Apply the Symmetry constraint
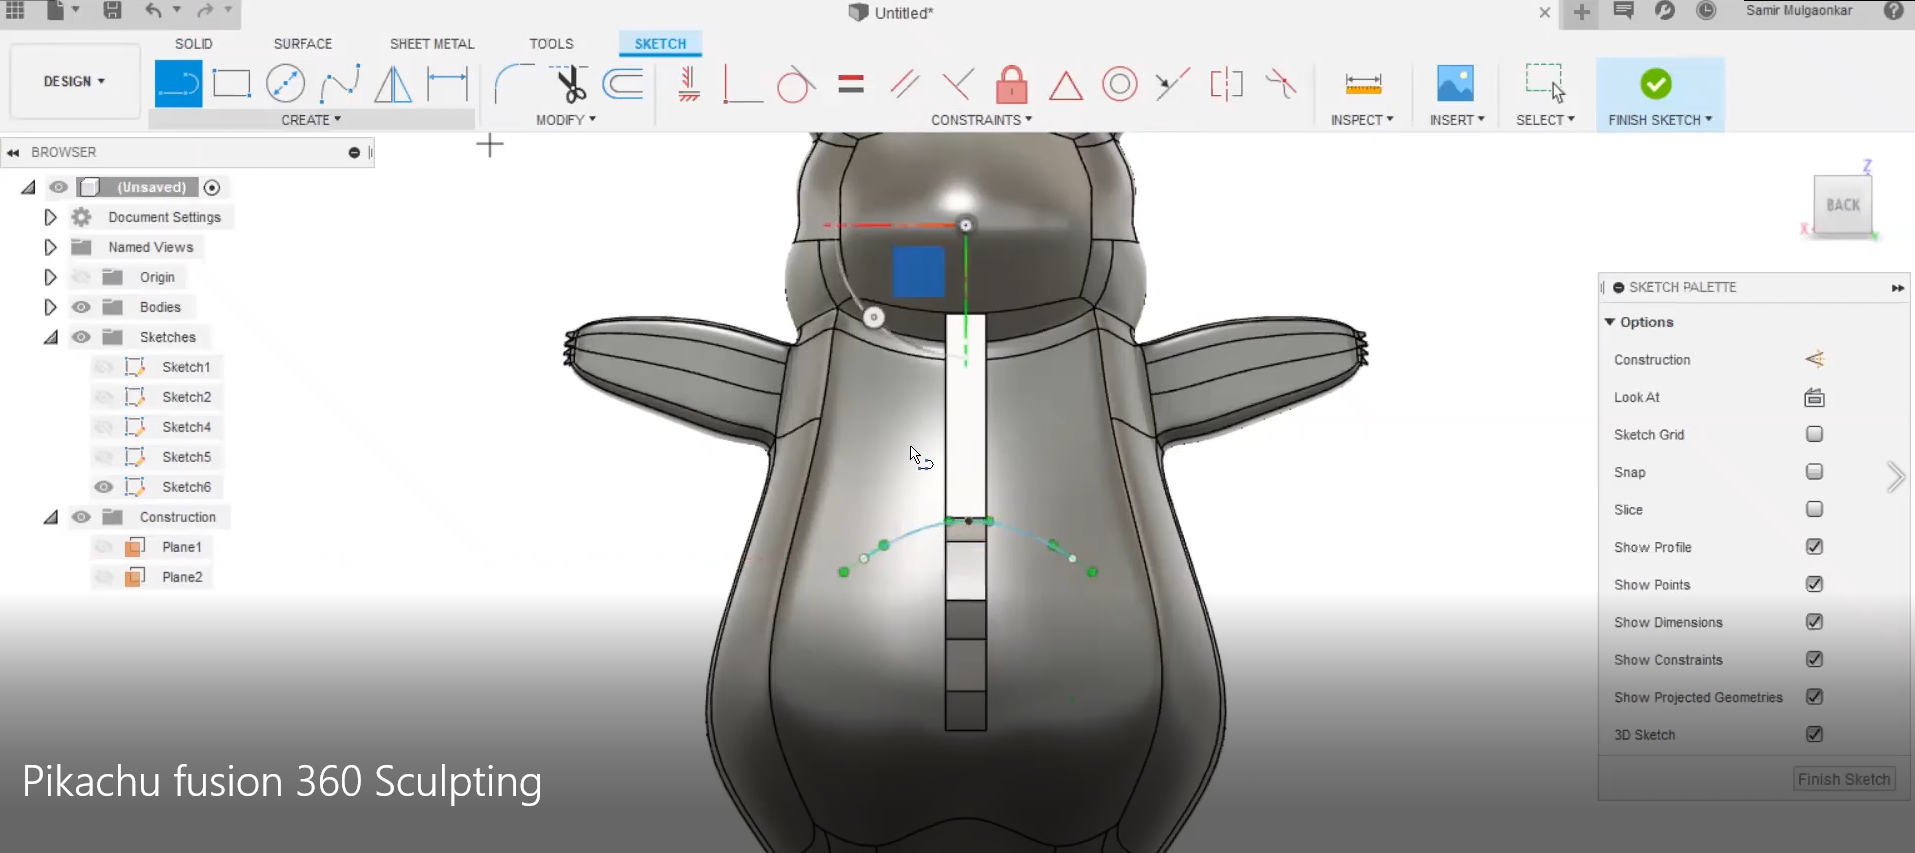 point(1226,84)
